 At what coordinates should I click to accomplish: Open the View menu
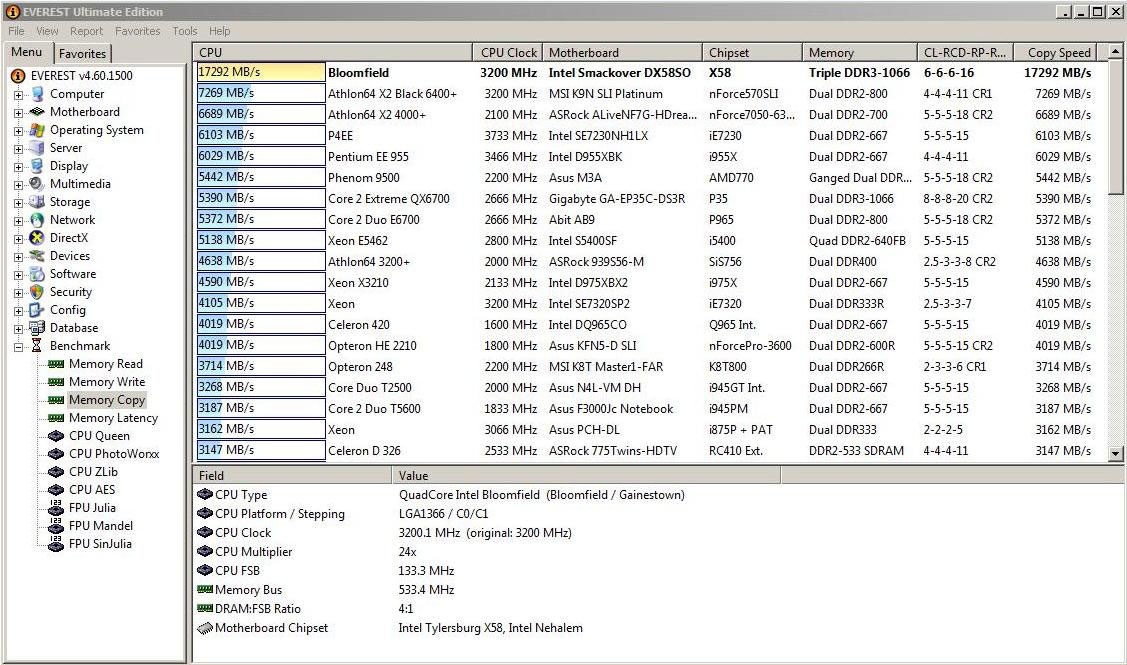pos(47,31)
